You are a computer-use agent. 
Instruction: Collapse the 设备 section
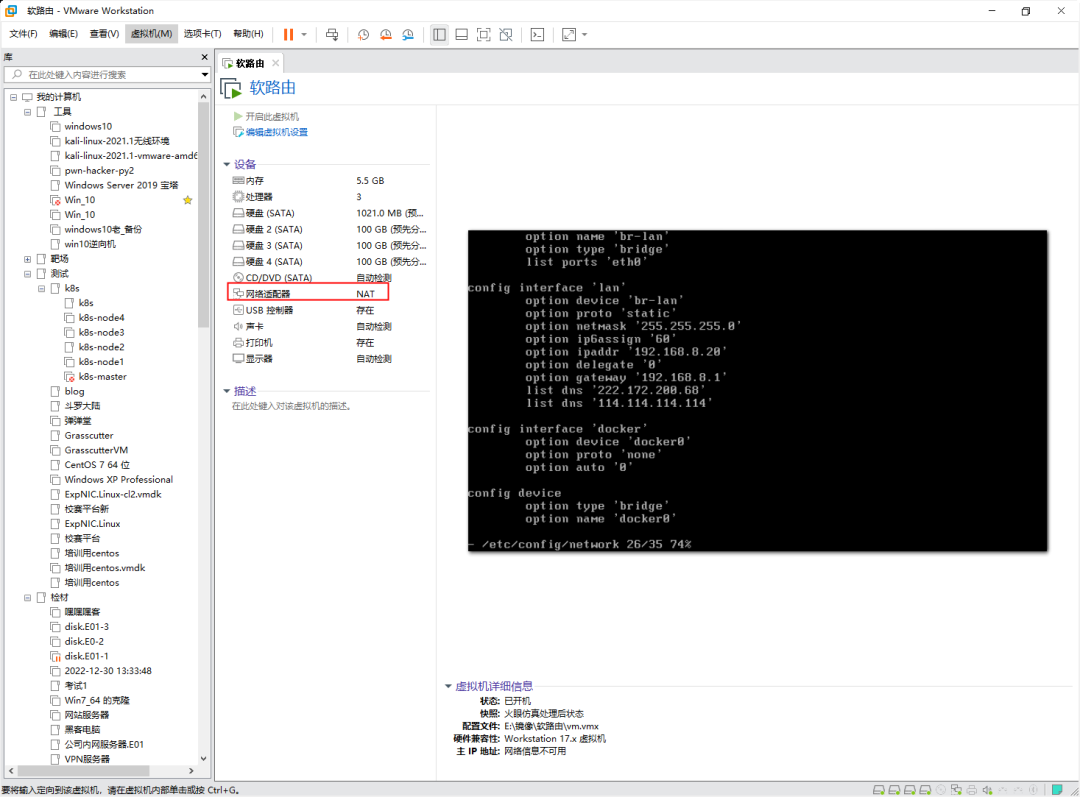pos(227,165)
